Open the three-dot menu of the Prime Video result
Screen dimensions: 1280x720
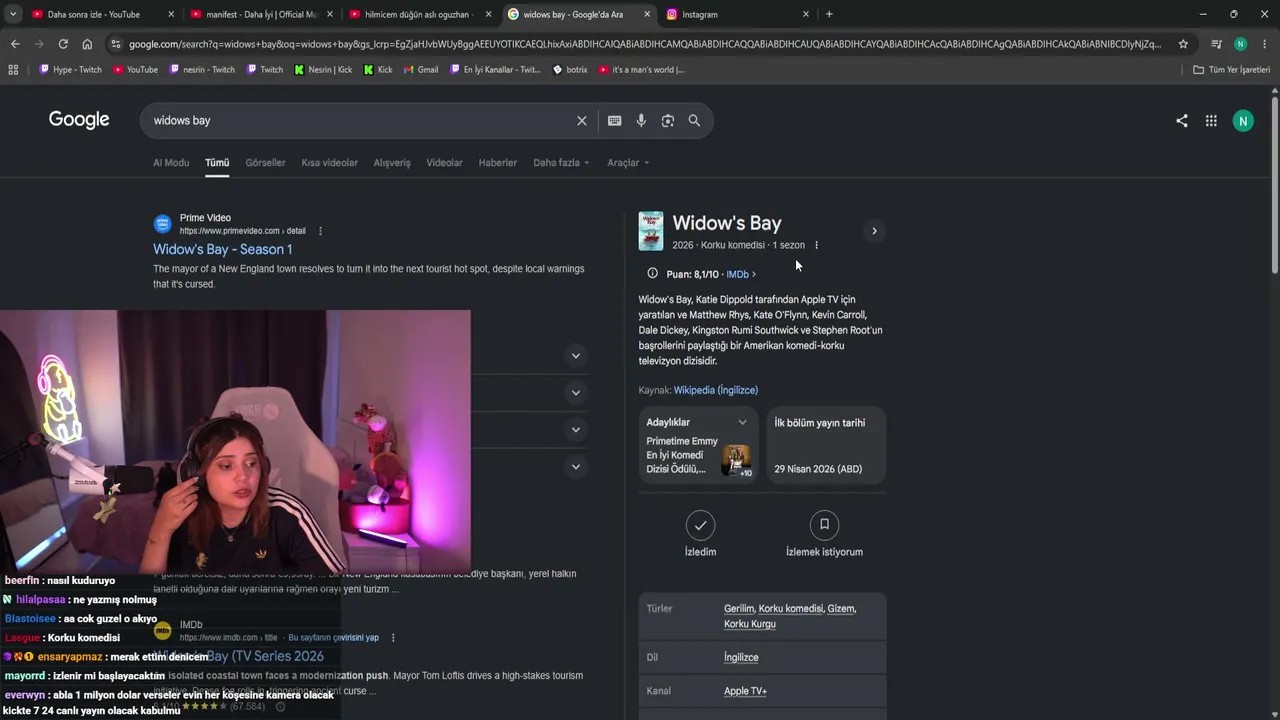320,231
